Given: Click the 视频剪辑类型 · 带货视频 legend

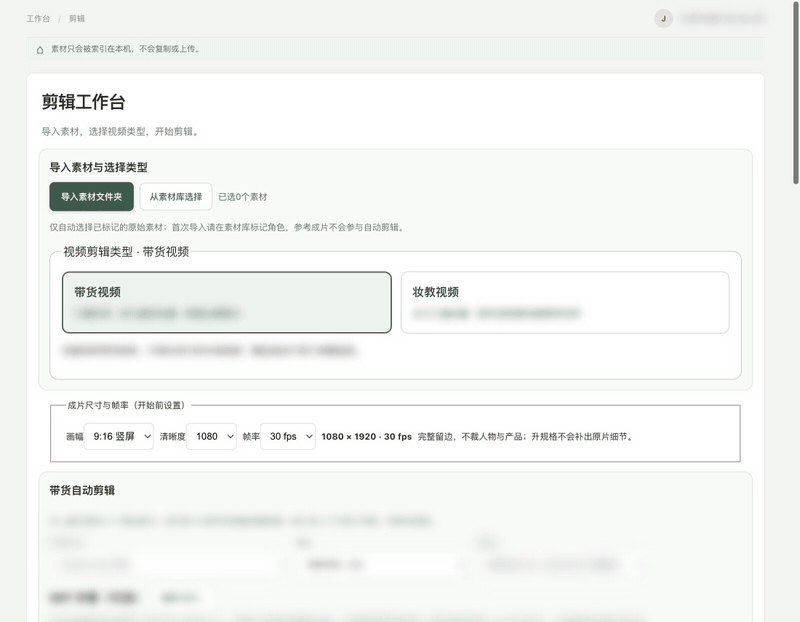Looking at the screenshot, I should point(126,252).
